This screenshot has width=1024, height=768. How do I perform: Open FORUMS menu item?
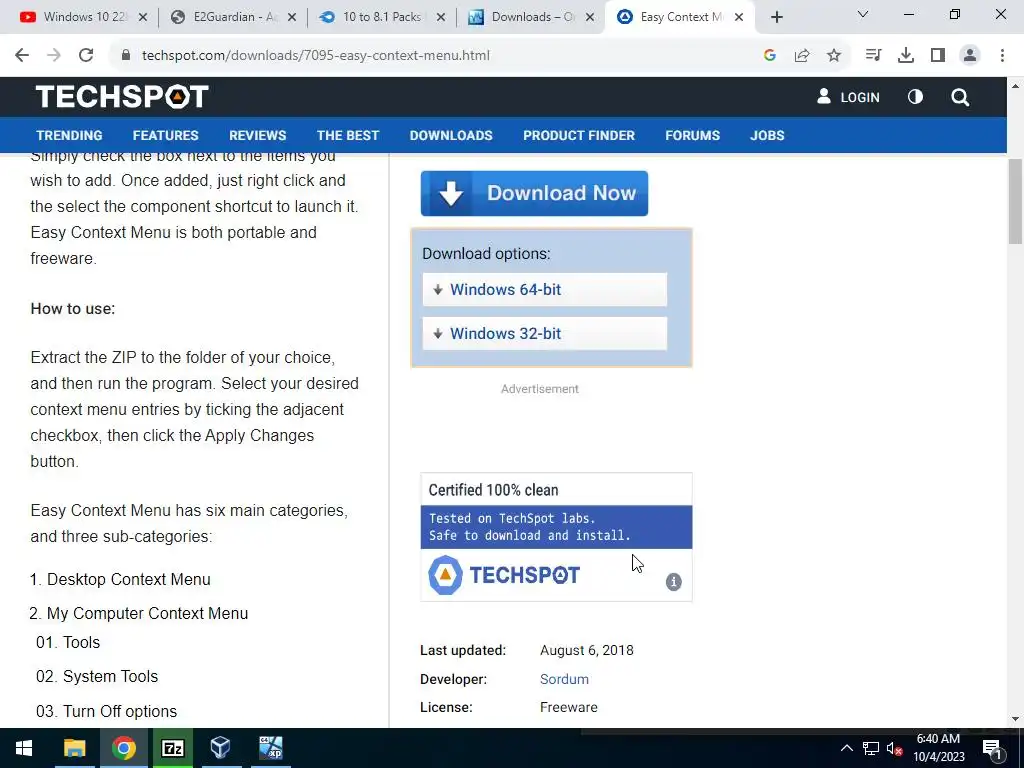click(x=692, y=135)
